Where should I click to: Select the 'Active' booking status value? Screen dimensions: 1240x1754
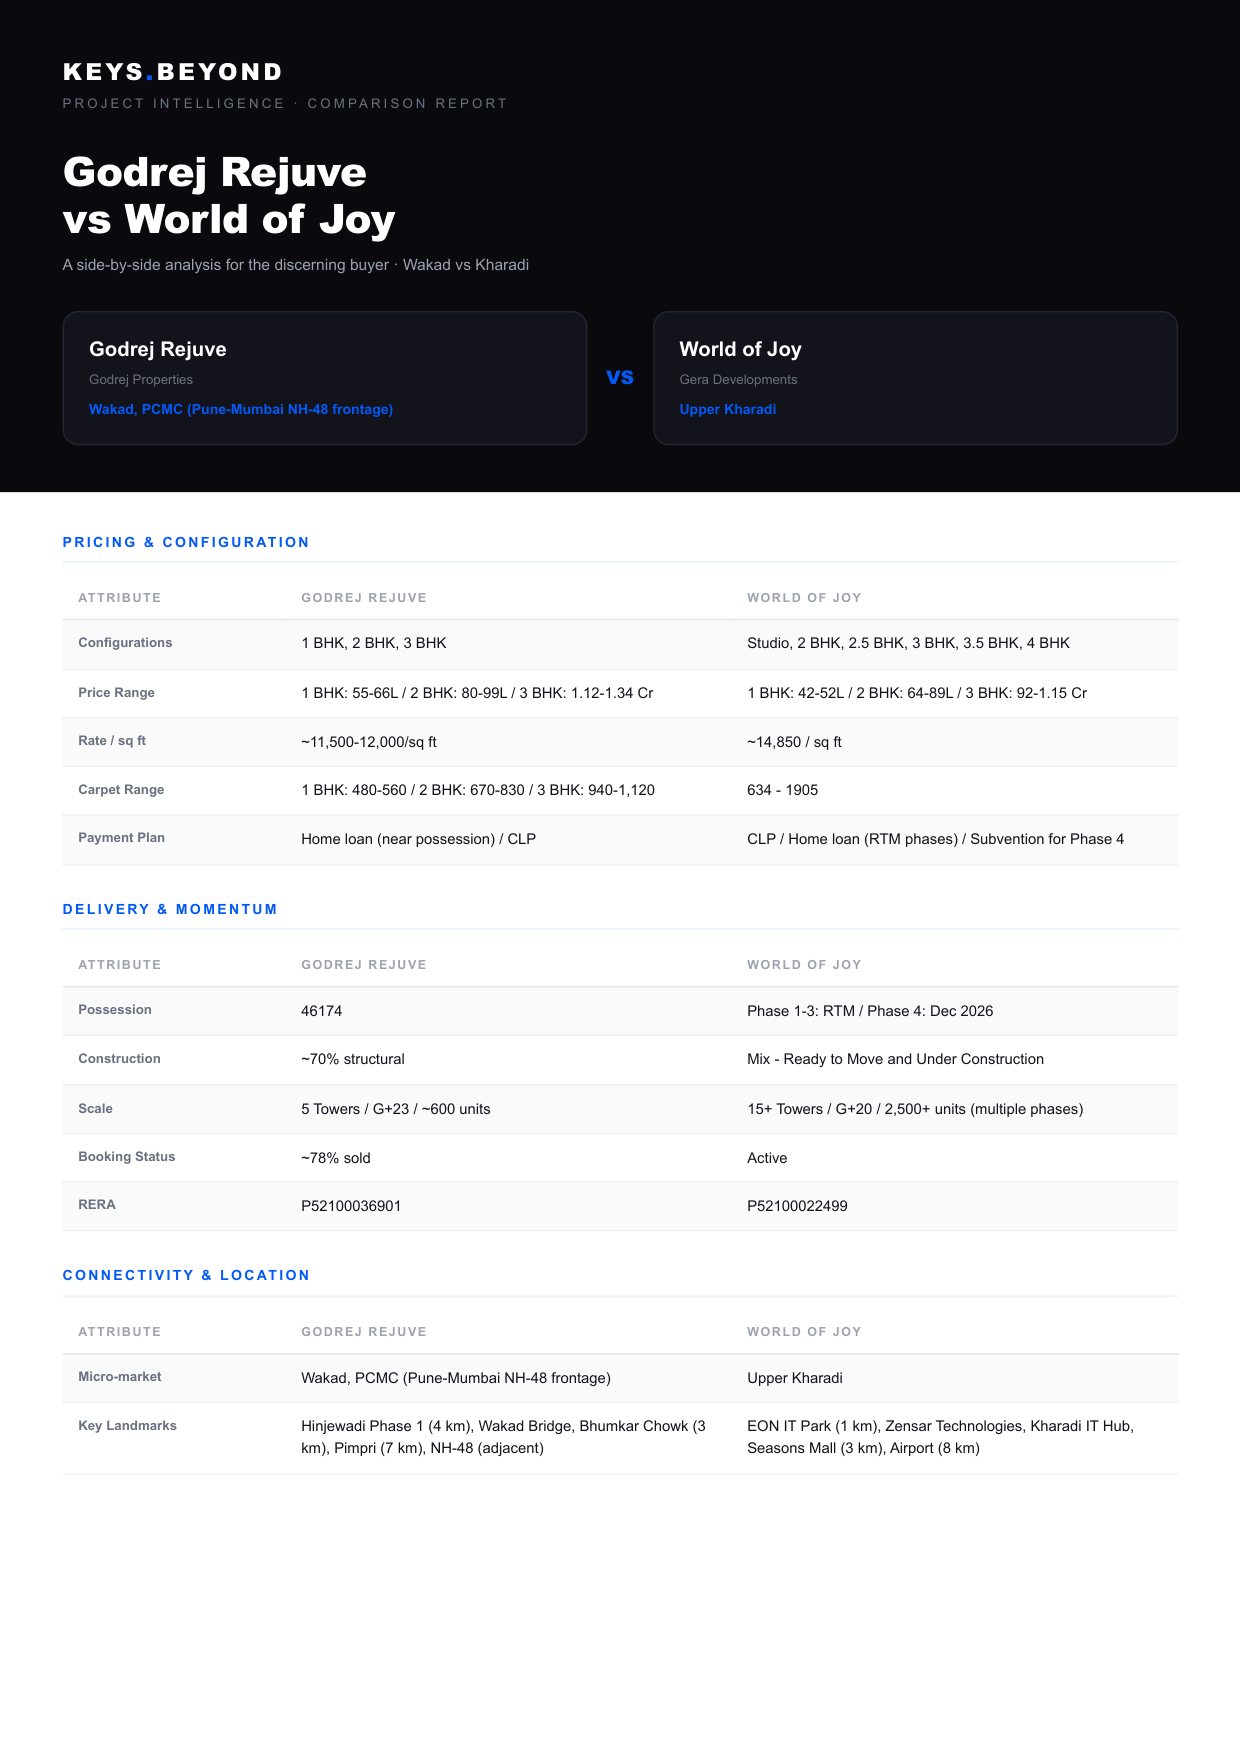767,1158
